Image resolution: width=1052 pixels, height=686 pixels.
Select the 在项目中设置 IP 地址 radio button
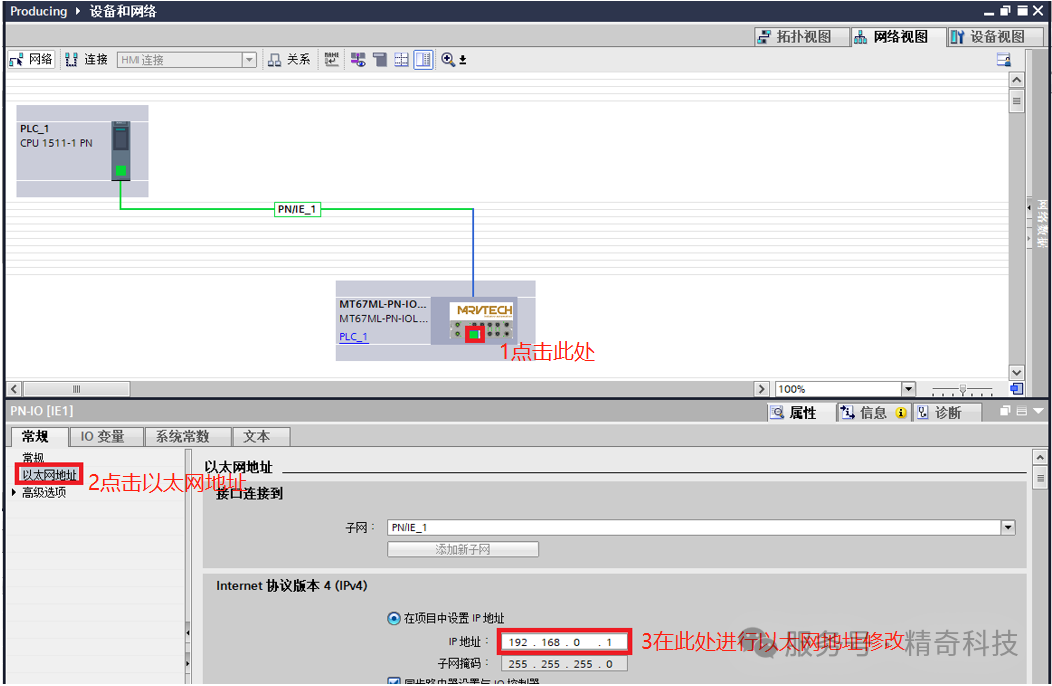[x=393, y=618]
